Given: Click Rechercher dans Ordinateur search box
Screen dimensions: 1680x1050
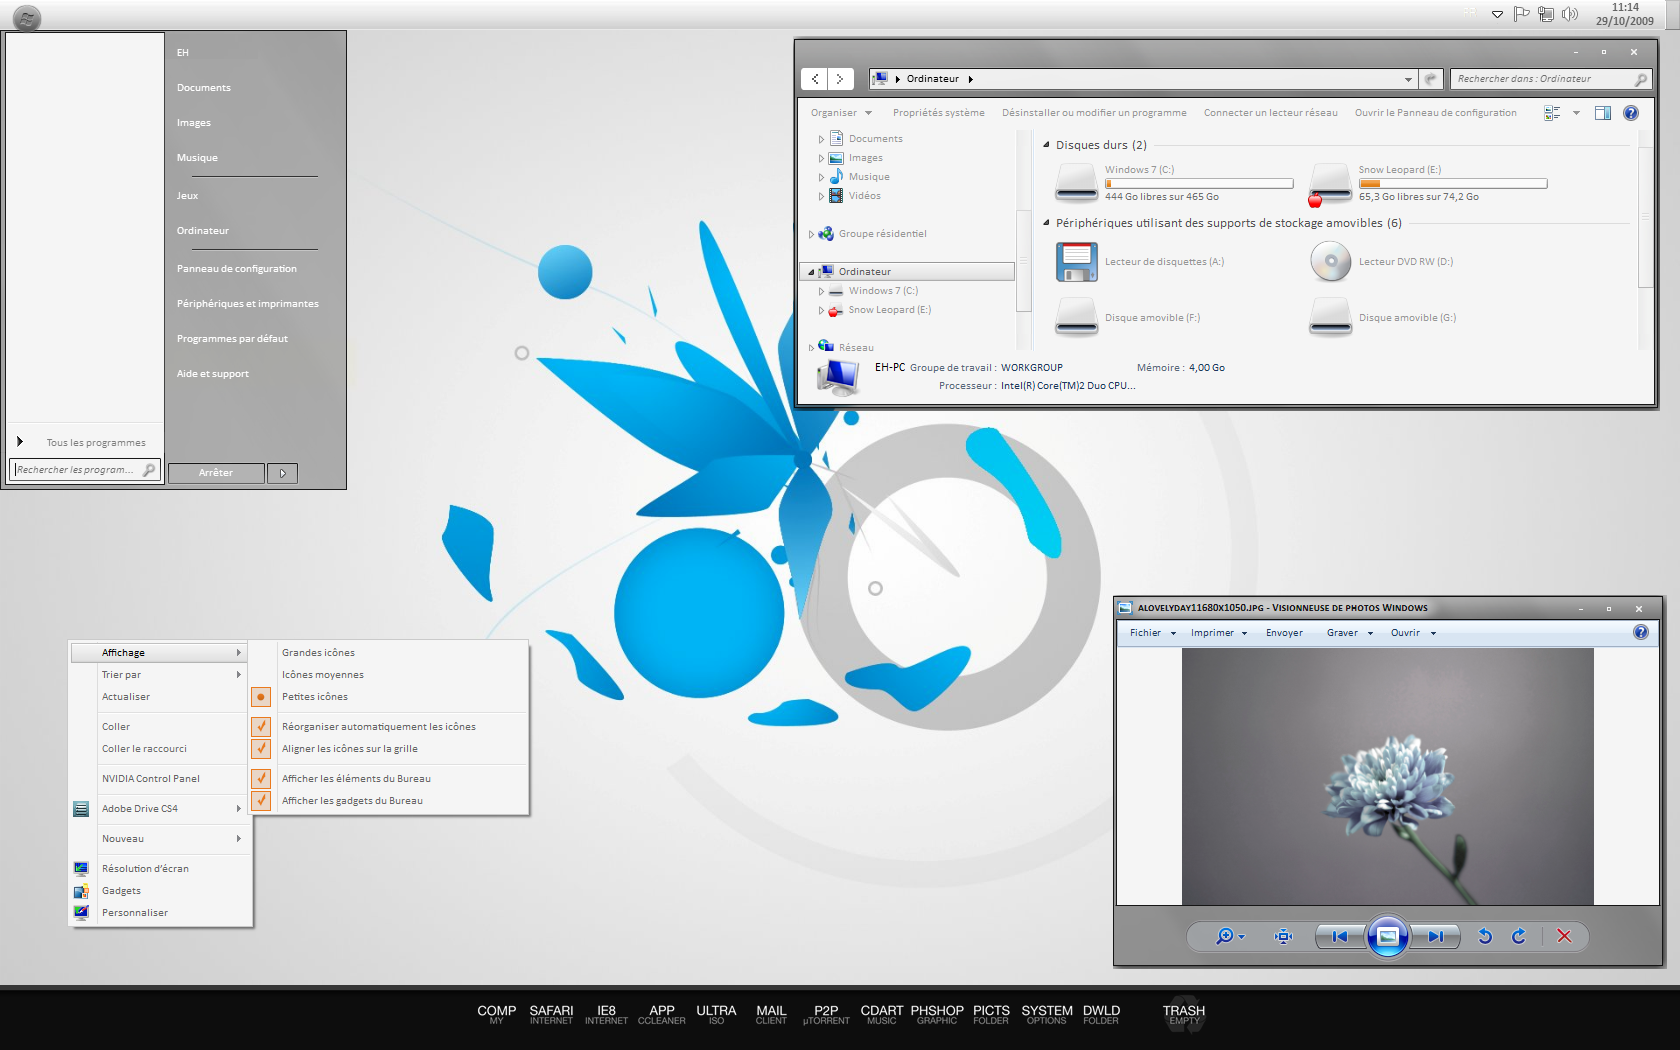Looking at the screenshot, I should tap(1551, 79).
